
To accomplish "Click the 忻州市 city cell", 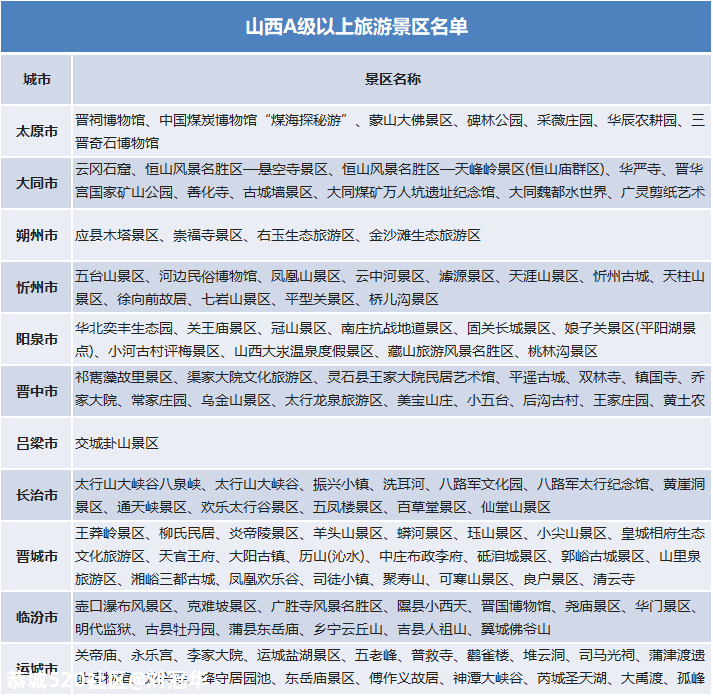I will click(36, 287).
